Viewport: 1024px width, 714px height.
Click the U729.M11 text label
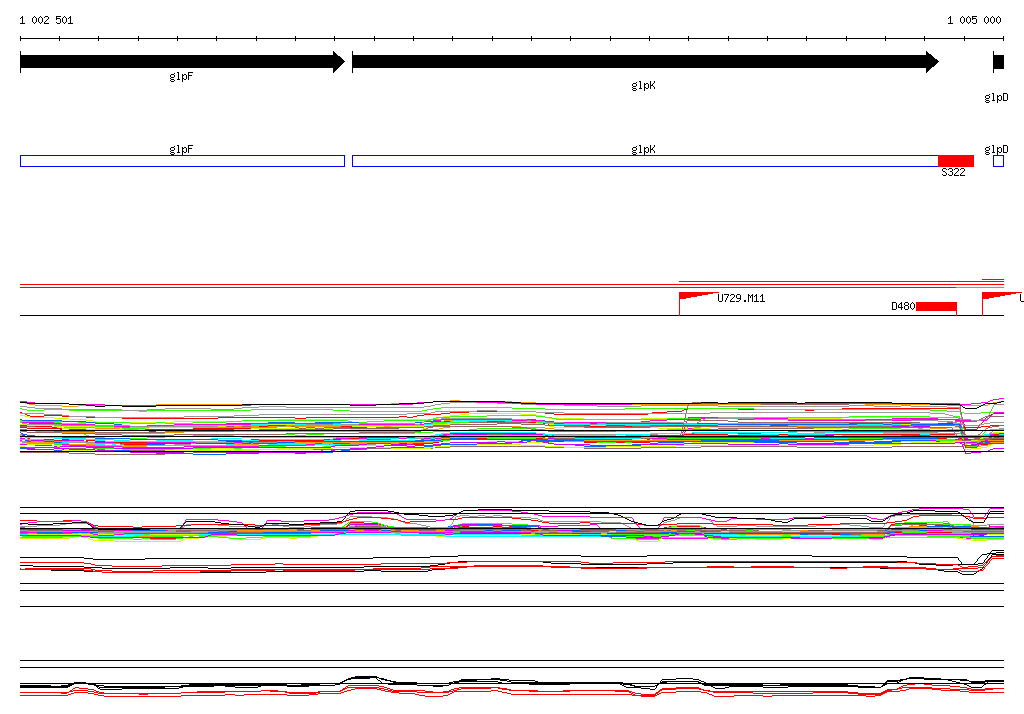tap(741, 299)
